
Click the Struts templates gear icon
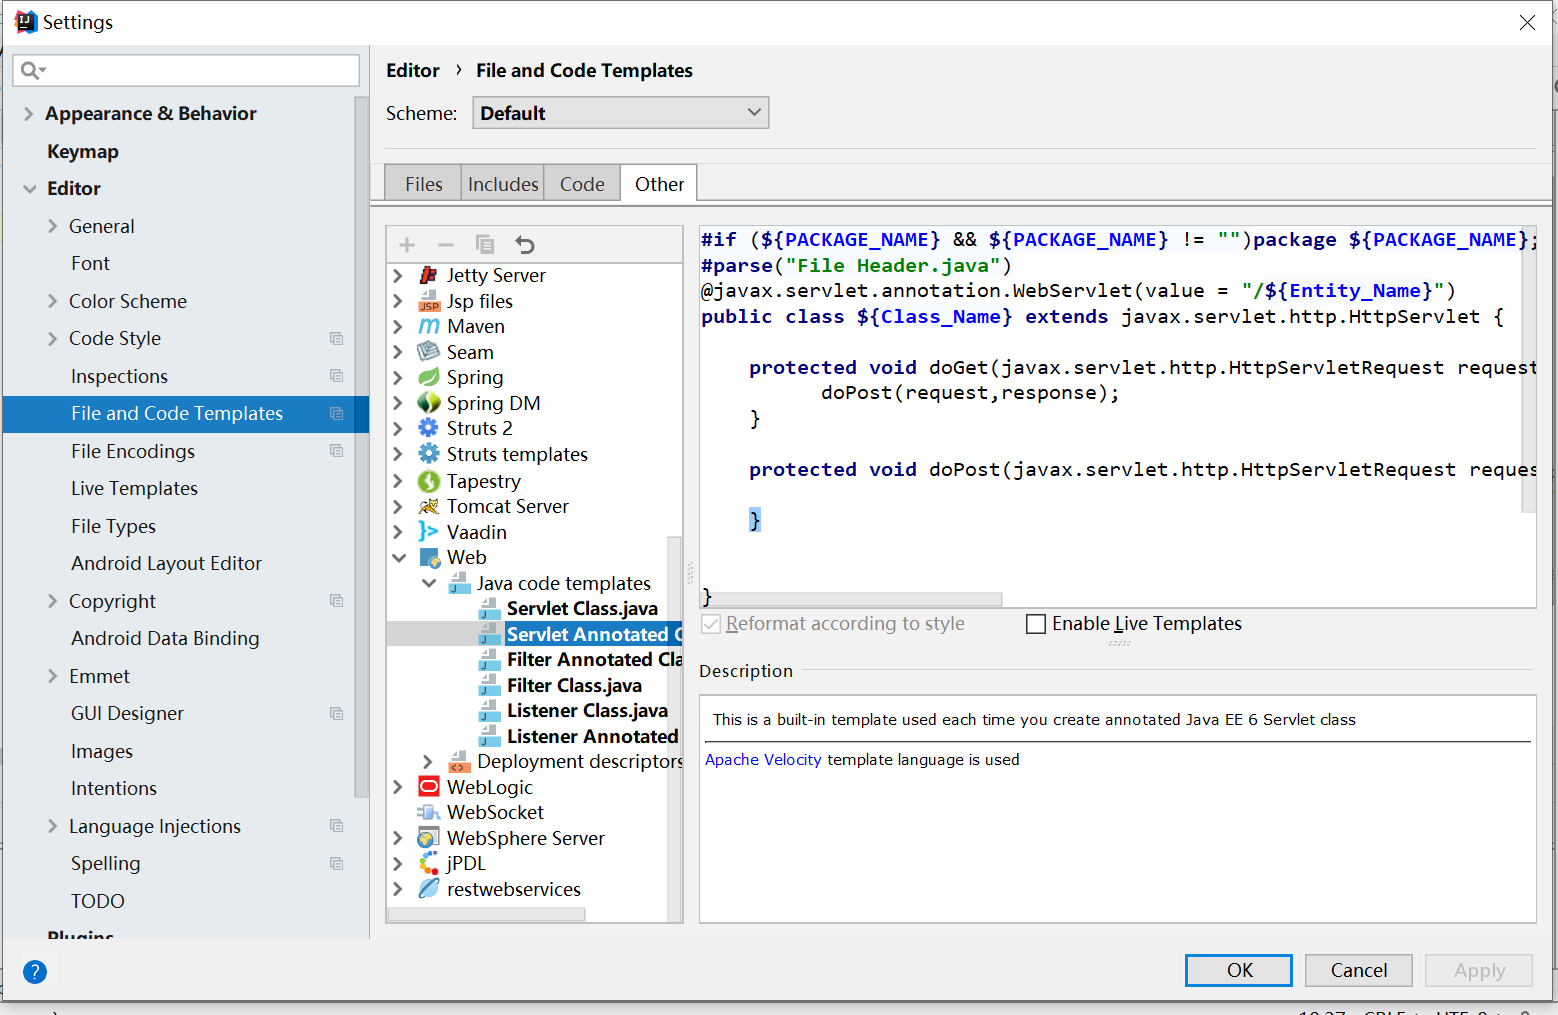coord(429,454)
